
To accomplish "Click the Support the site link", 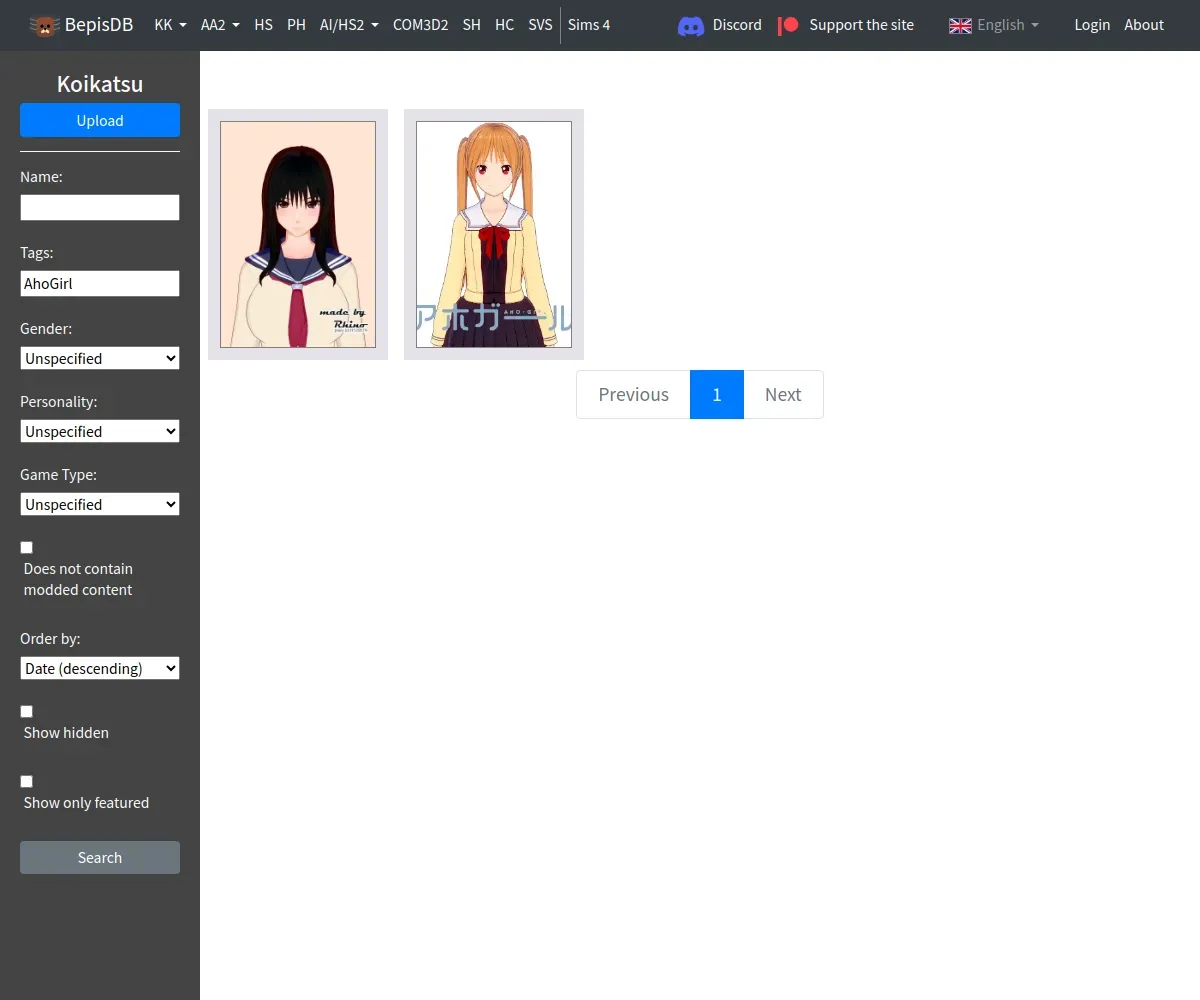I will pyautogui.click(x=861, y=25).
